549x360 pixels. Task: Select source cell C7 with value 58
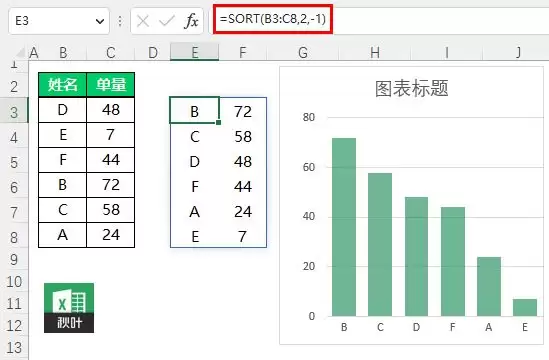(x=111, y=210)
